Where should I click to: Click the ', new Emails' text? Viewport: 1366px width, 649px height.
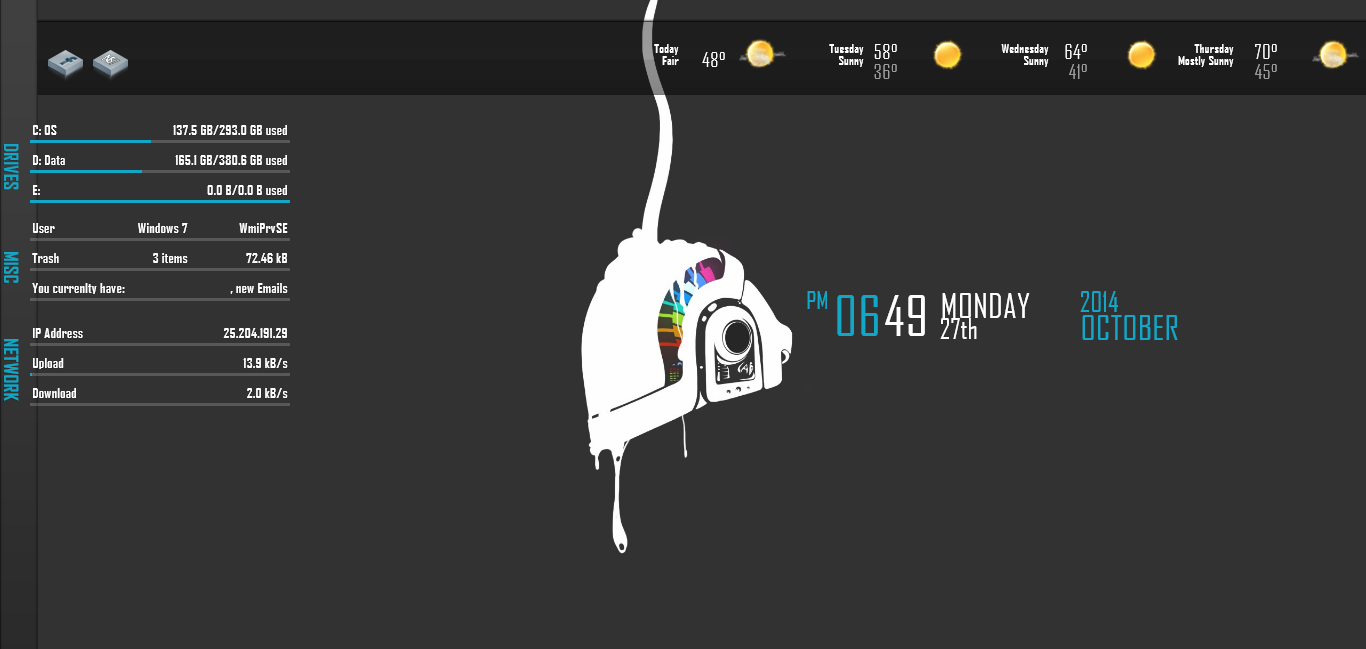point(259,288)
